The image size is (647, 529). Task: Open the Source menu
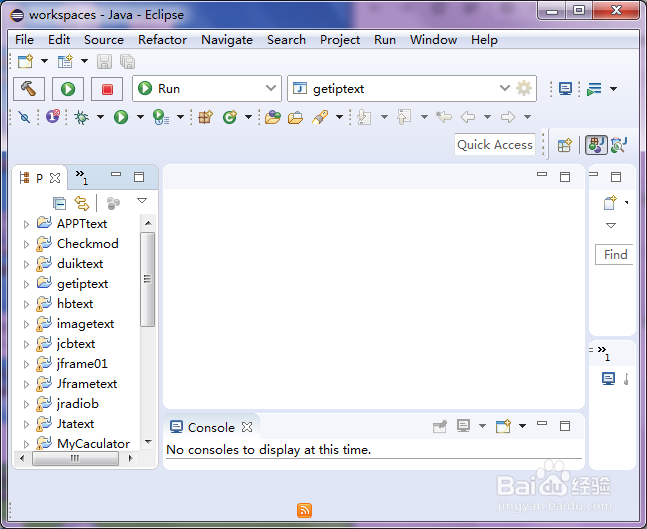click(x=104, y=40)
